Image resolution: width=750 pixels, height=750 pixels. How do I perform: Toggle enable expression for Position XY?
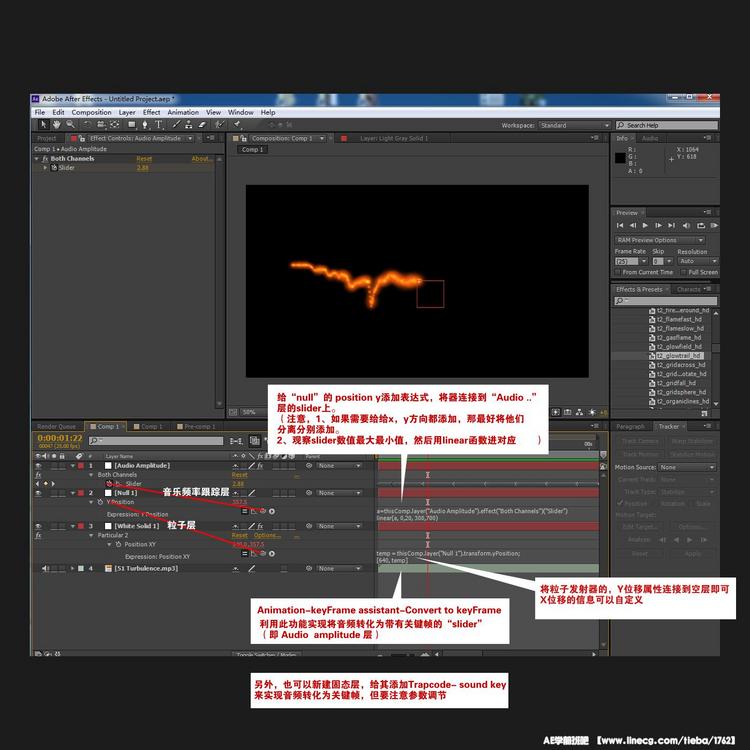244,553
